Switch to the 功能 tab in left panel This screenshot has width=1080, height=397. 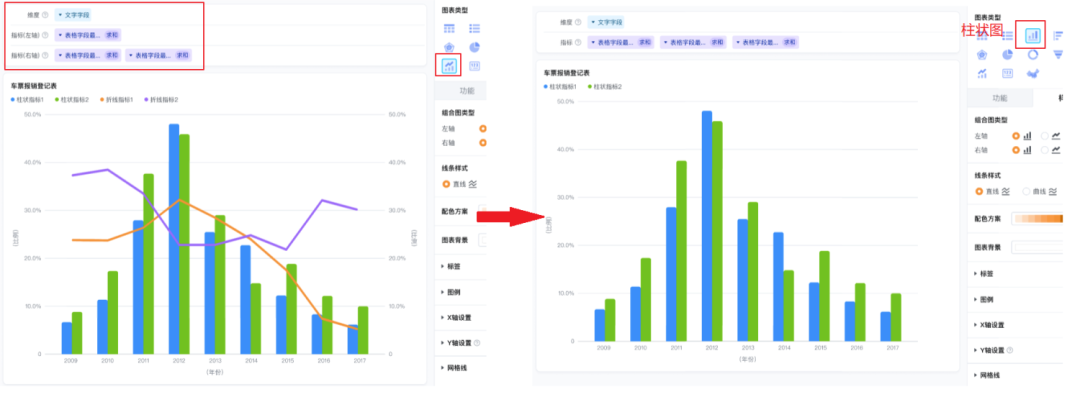click(x=467, y=90)
